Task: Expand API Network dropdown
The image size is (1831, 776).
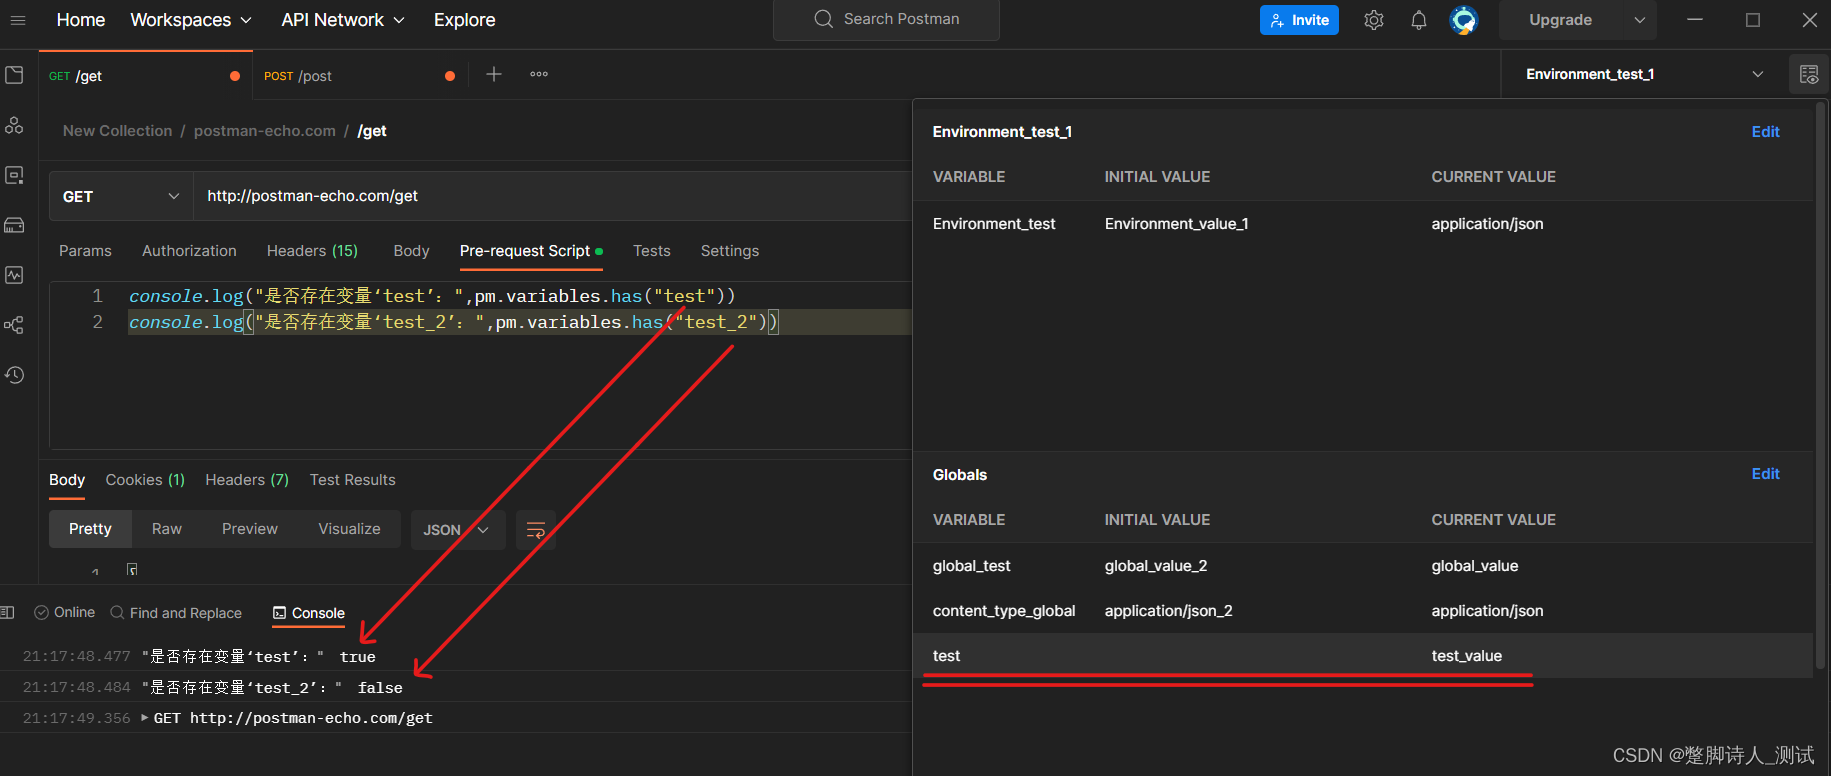Action: (x=343, y=20)
